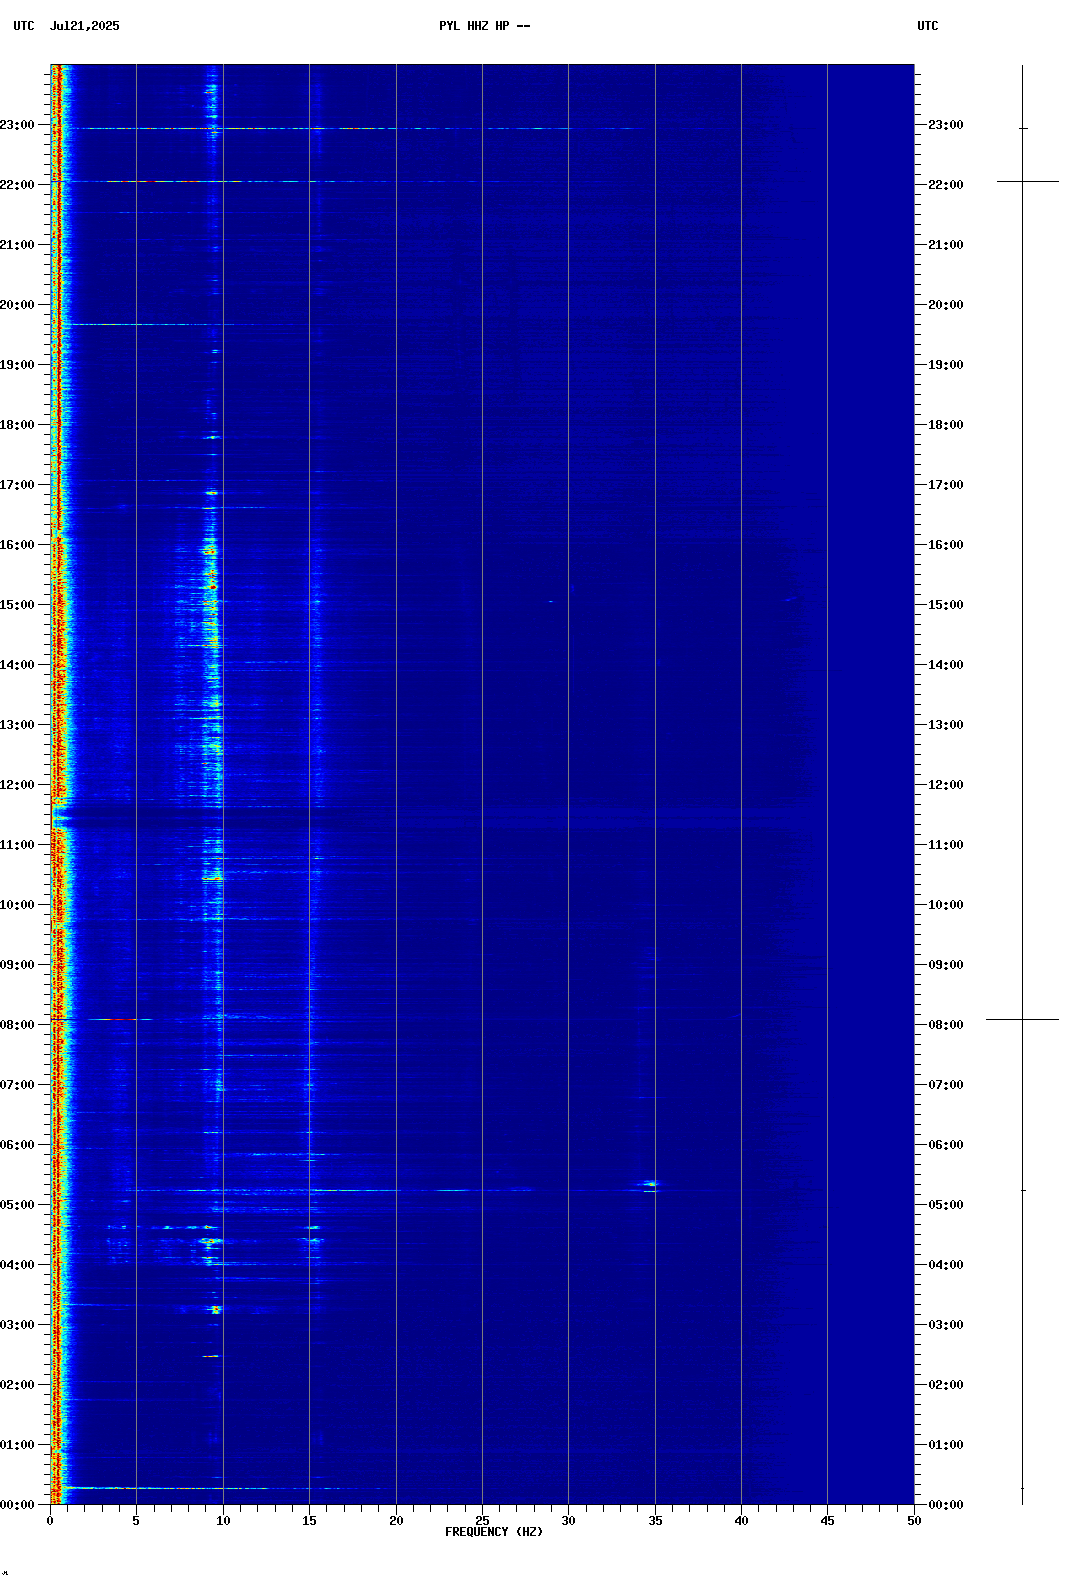The image size is (1066, 1584).
Task: Click the UTC label beside the date
Action: click(24, 26)
